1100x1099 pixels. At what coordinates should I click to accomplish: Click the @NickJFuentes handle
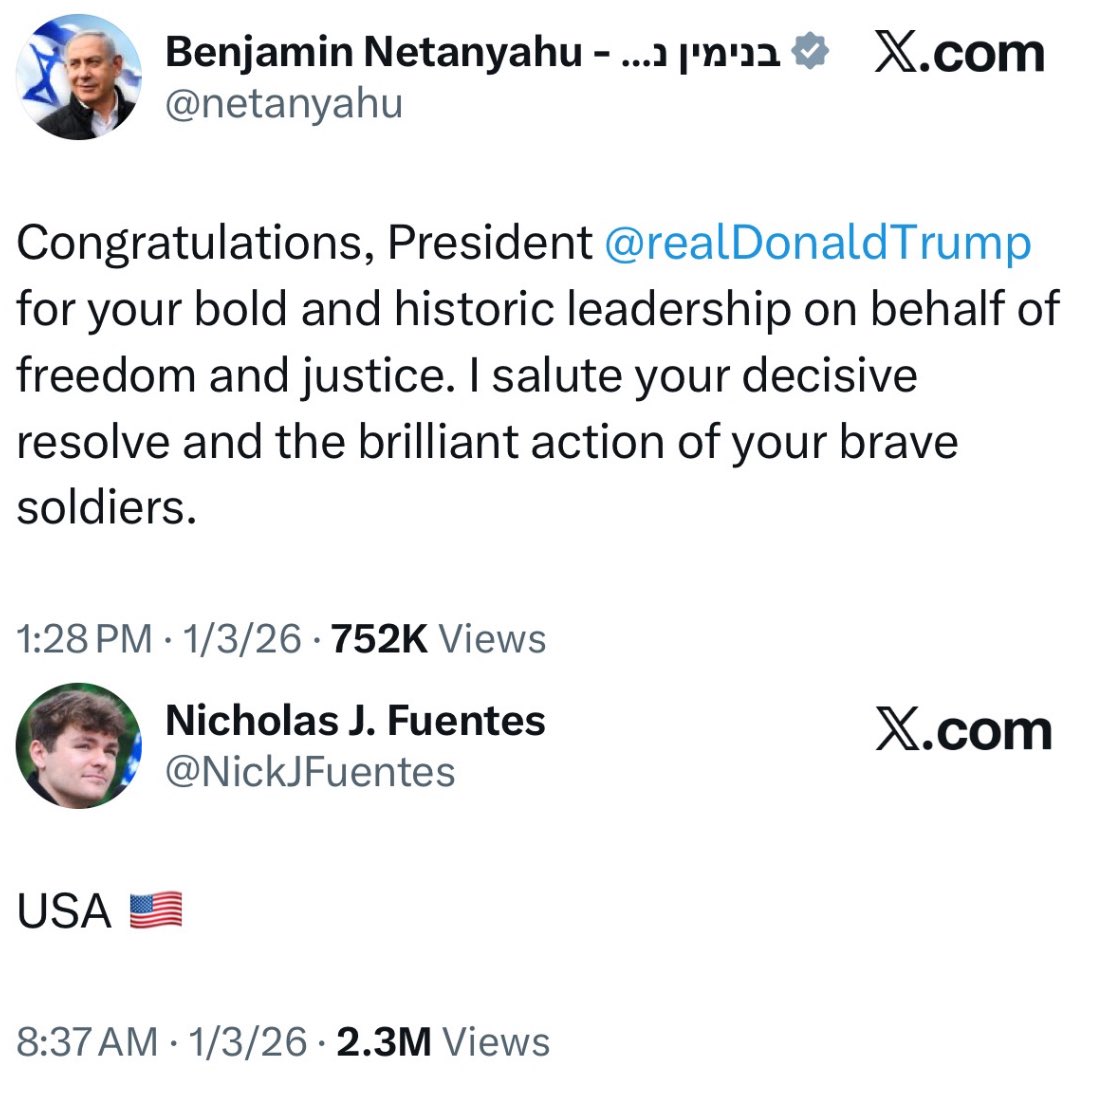pyautogui.click(x=309, y=772)
